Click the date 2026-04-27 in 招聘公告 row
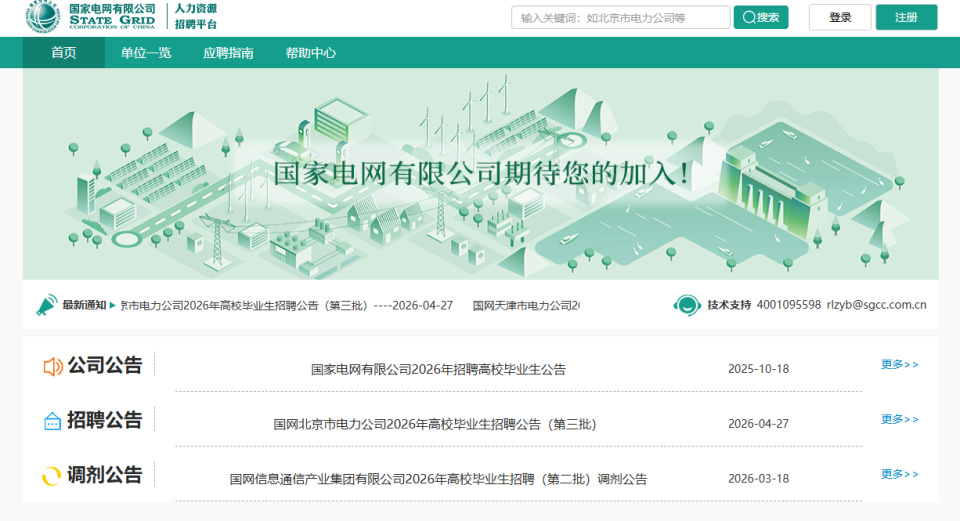Screen dimensions: 960x521 click(758, 424)
